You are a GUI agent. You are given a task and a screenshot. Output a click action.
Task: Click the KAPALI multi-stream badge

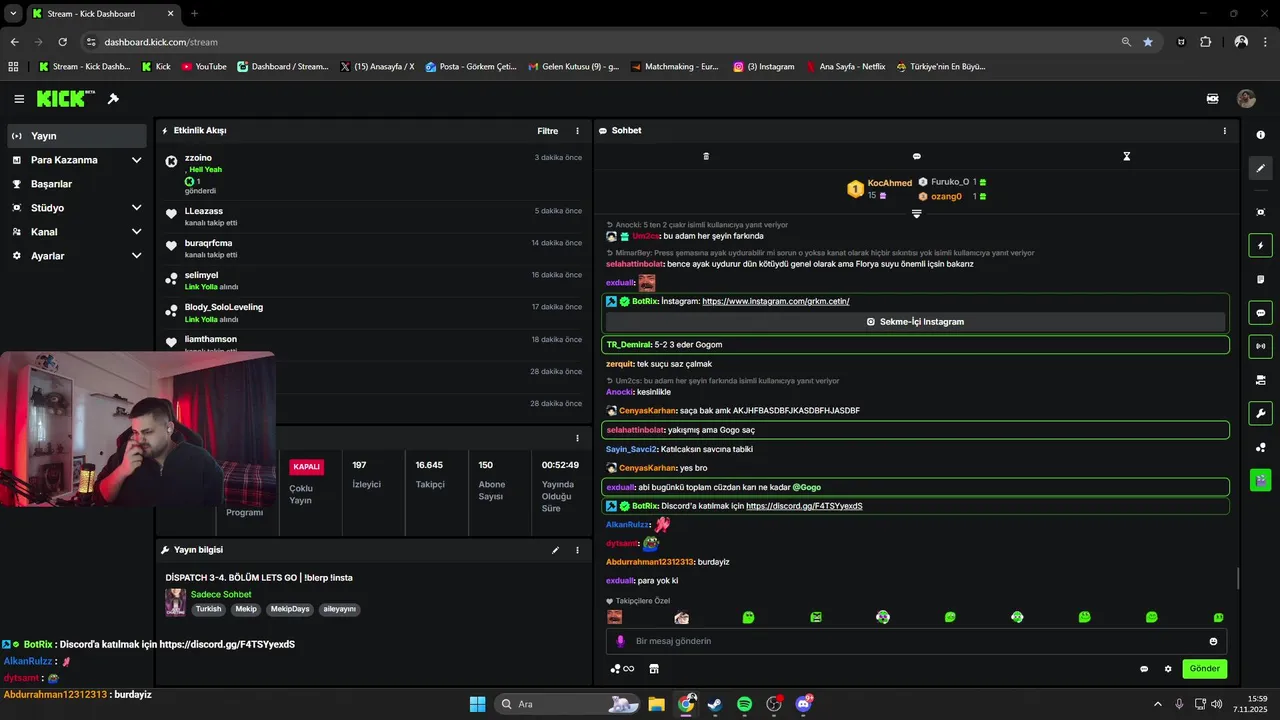pos(306,467)
